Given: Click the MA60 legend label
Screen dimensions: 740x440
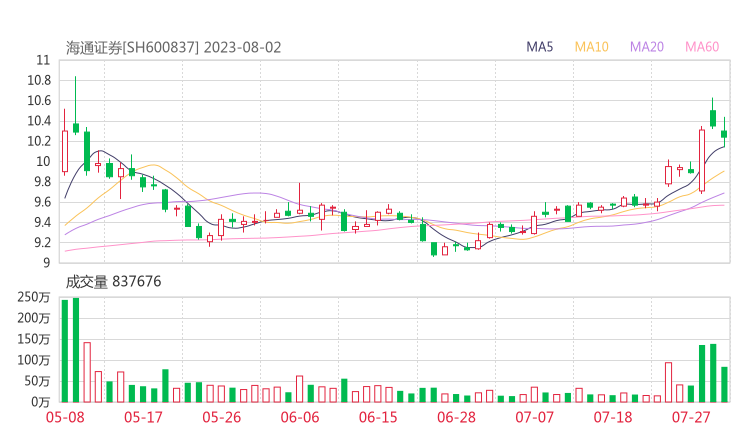Looking at the screenshot, I should (702, 47).
